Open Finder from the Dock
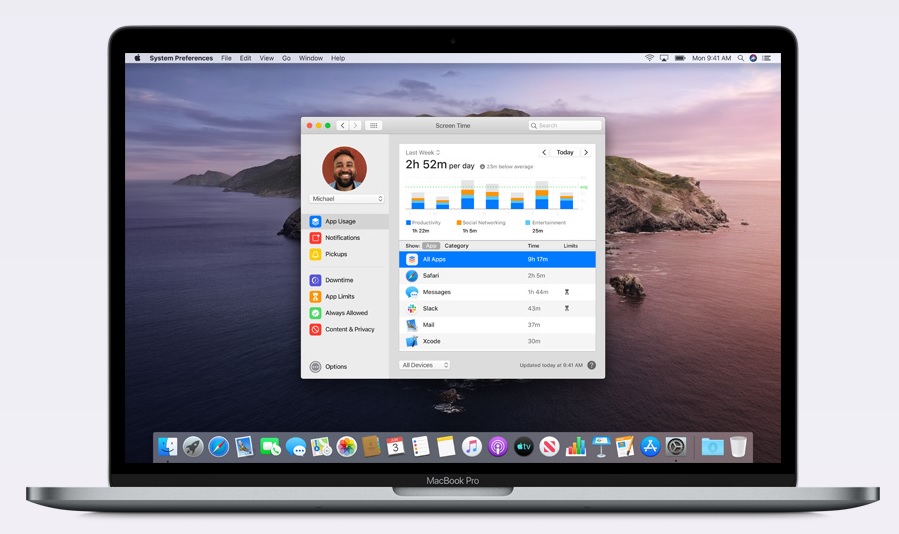The image size is (899, 534). coord(167,446)
